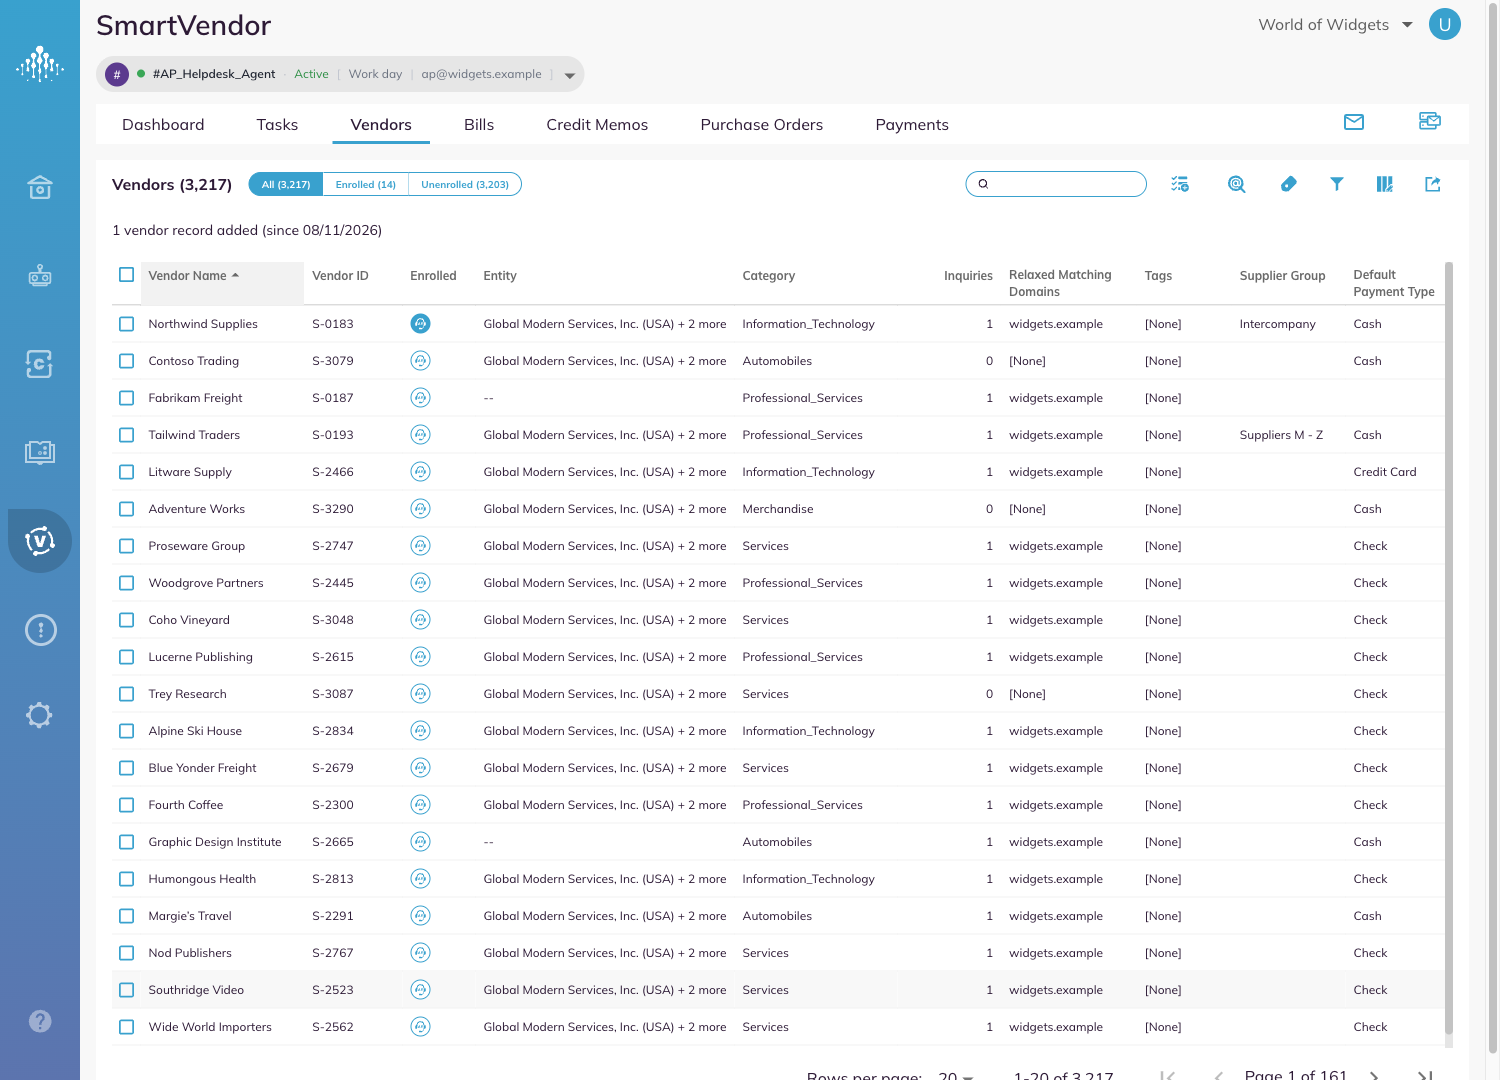Image resolution: width=1500 pixels, height=1080 pixels.
Task: Click the Suppliers M - Z cell
Action: [x=1281, y=435]
